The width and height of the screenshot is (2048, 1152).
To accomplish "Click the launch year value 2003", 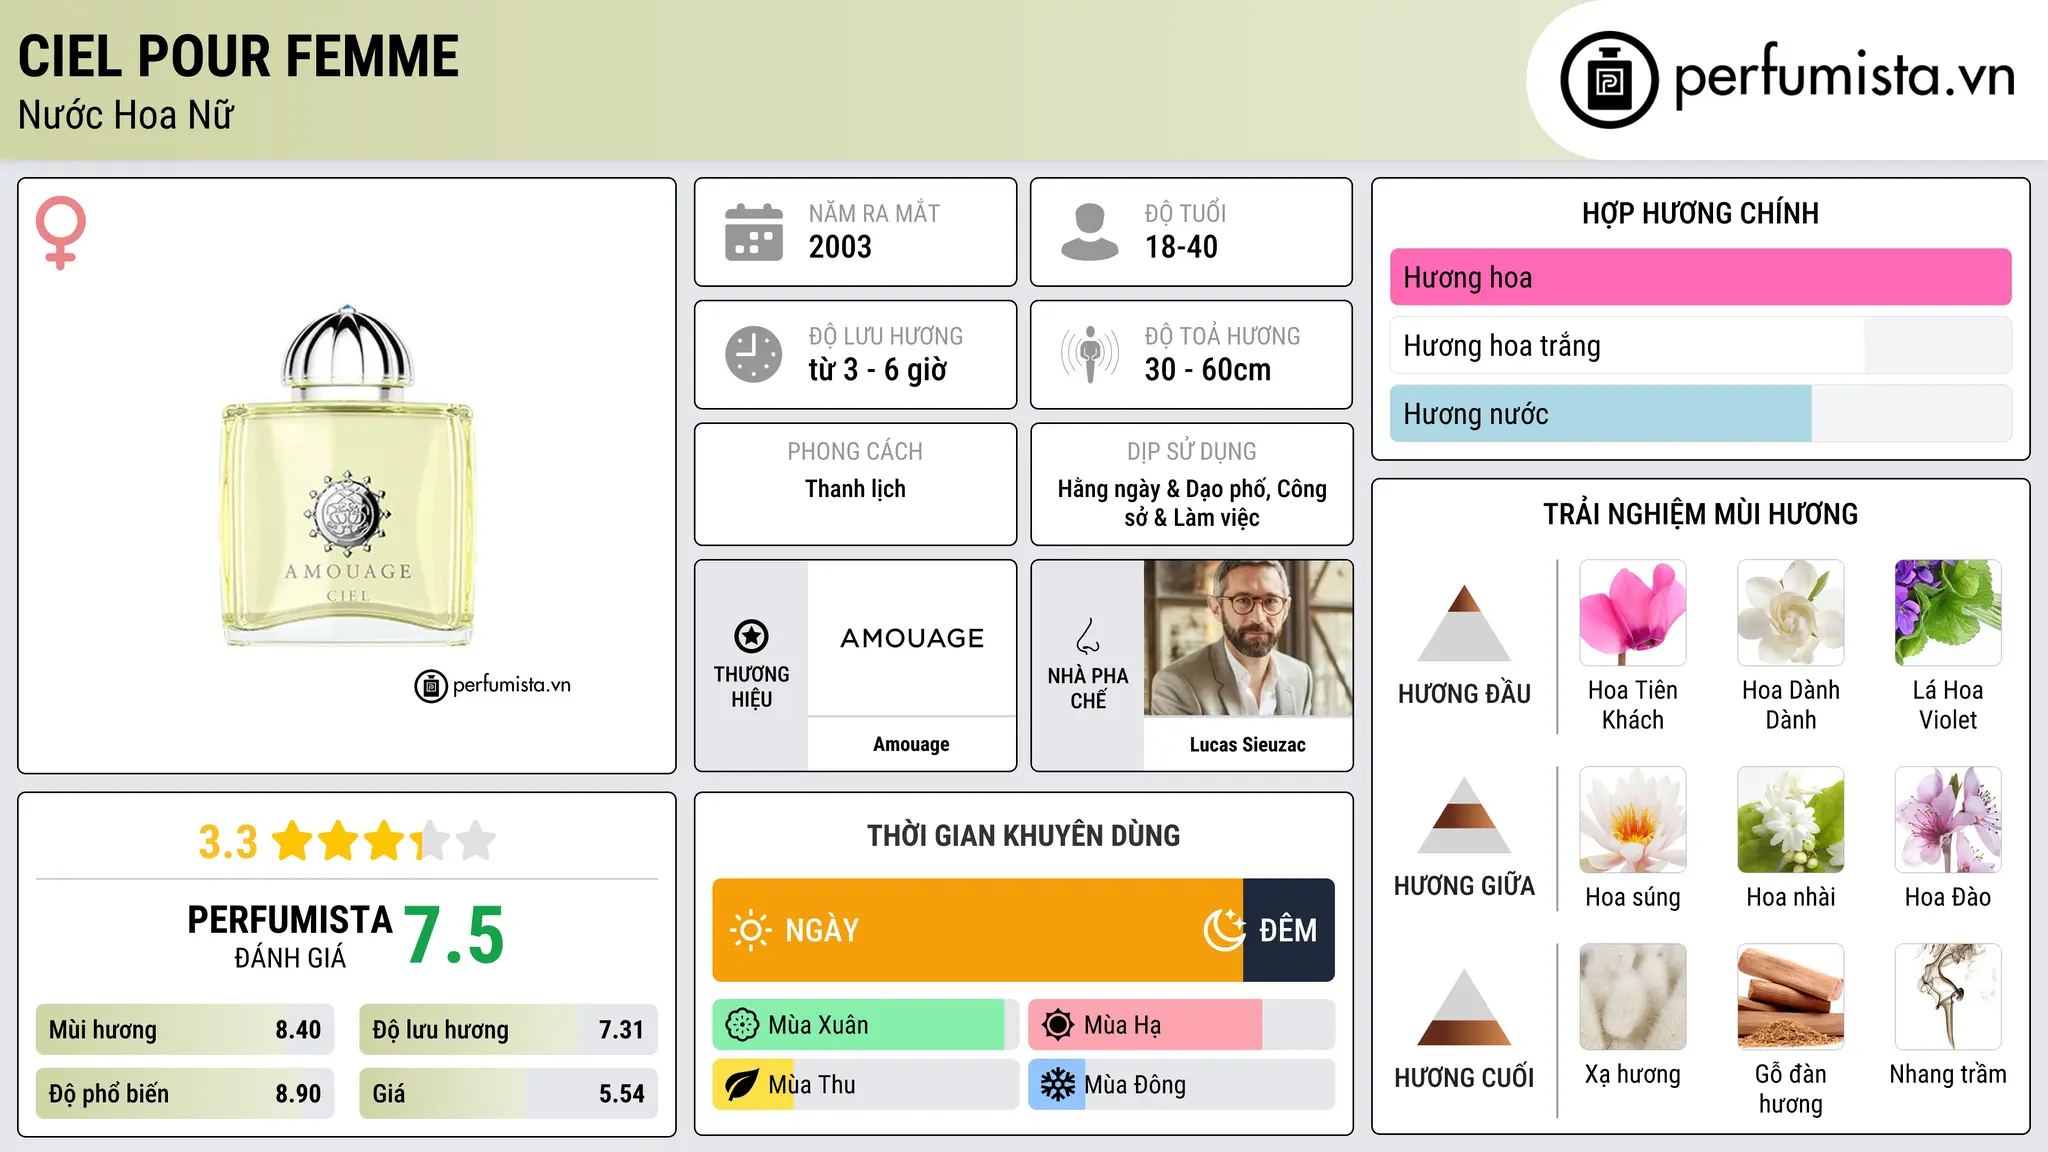I will (x=840, y=247).
